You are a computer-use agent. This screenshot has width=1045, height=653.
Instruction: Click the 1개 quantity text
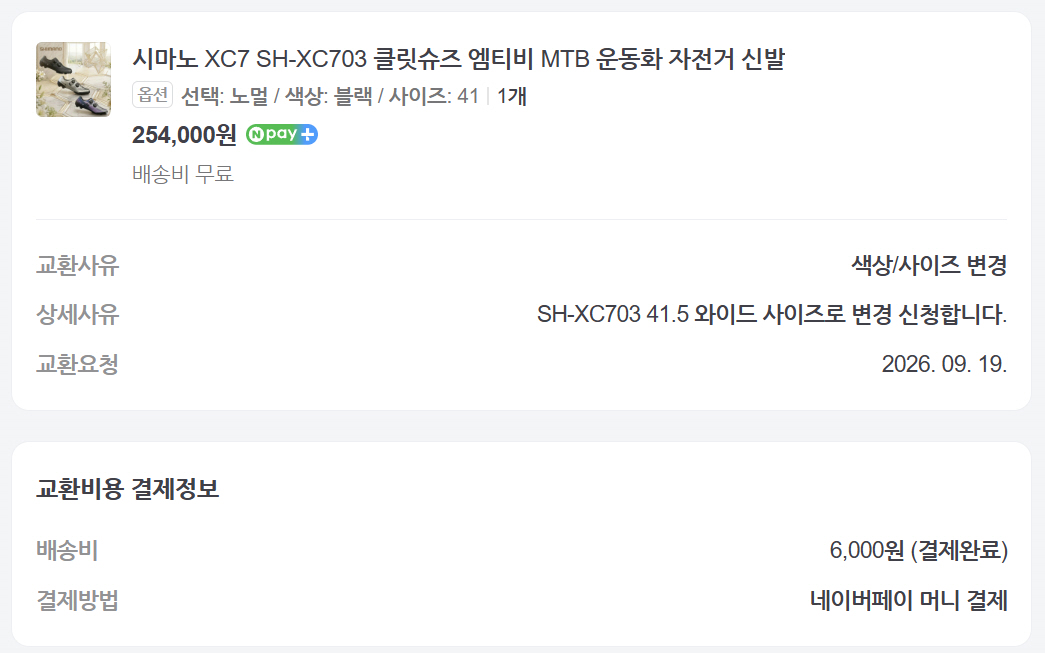click(x=512, y=96)
